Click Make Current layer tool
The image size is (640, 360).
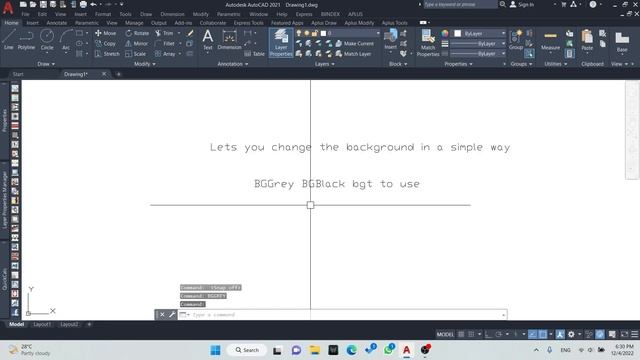[354, 43]
